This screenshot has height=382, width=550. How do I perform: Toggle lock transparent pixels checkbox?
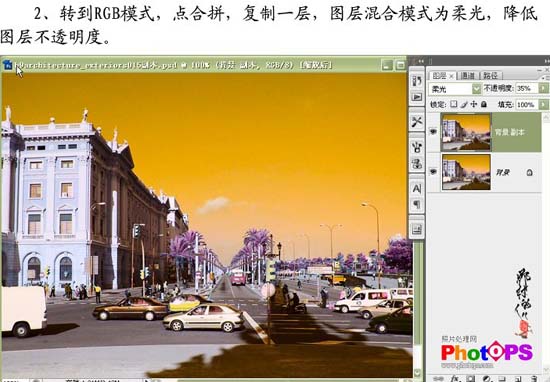coord(454,104)
